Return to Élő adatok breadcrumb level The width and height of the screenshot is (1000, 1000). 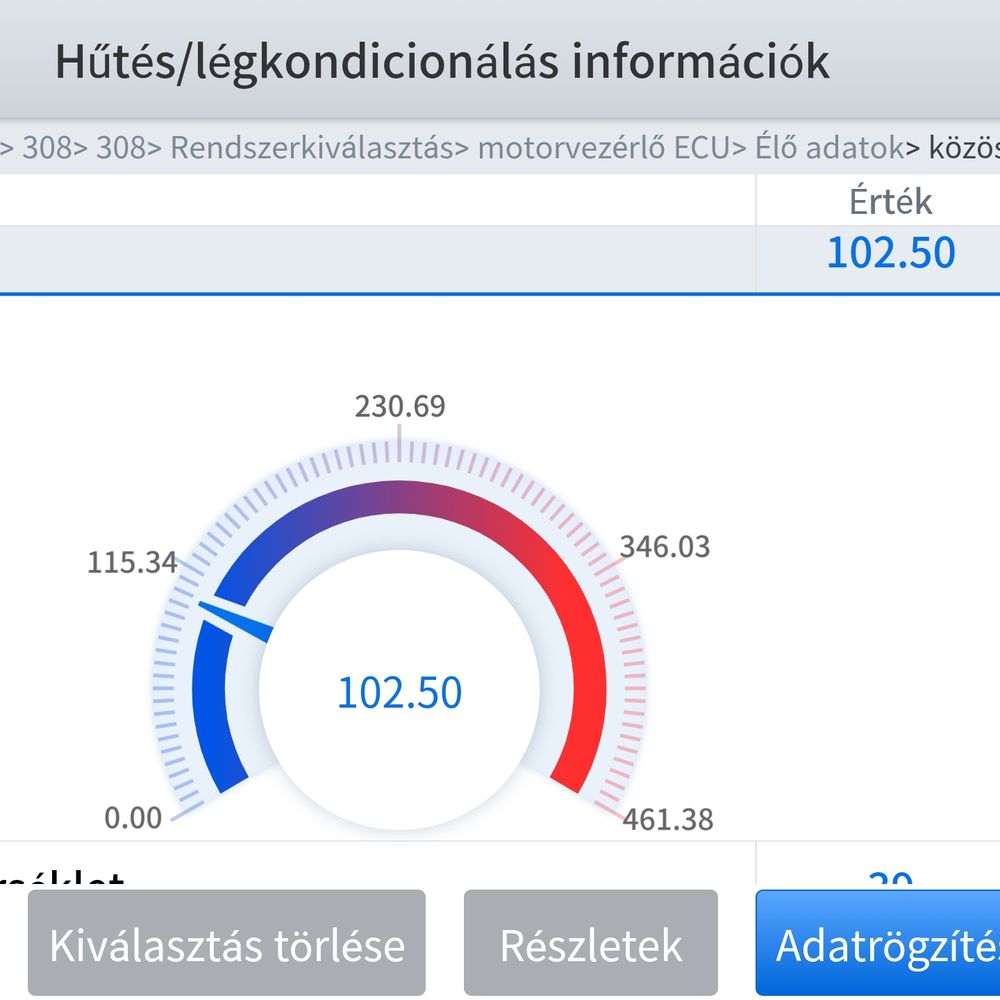(829, 148)
